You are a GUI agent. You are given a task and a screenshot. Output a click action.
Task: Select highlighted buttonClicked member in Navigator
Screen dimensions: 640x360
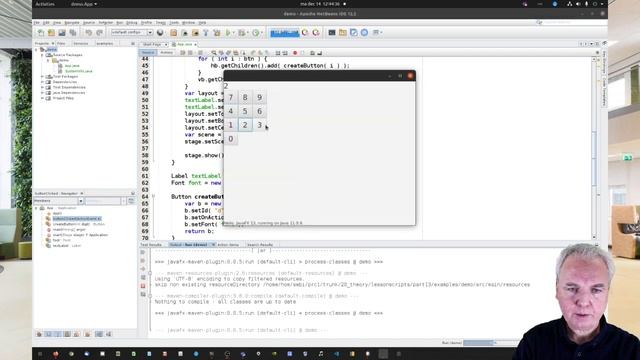point(76,219)
